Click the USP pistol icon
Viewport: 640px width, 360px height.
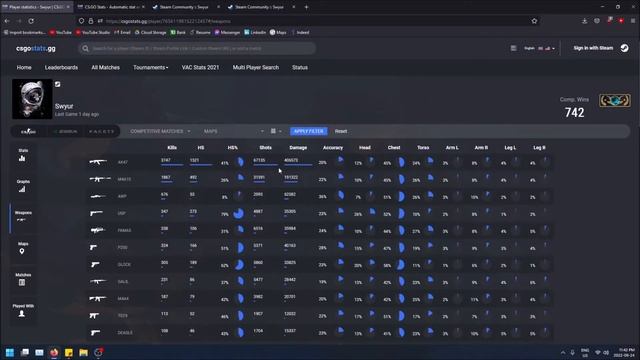click(96, 213)
